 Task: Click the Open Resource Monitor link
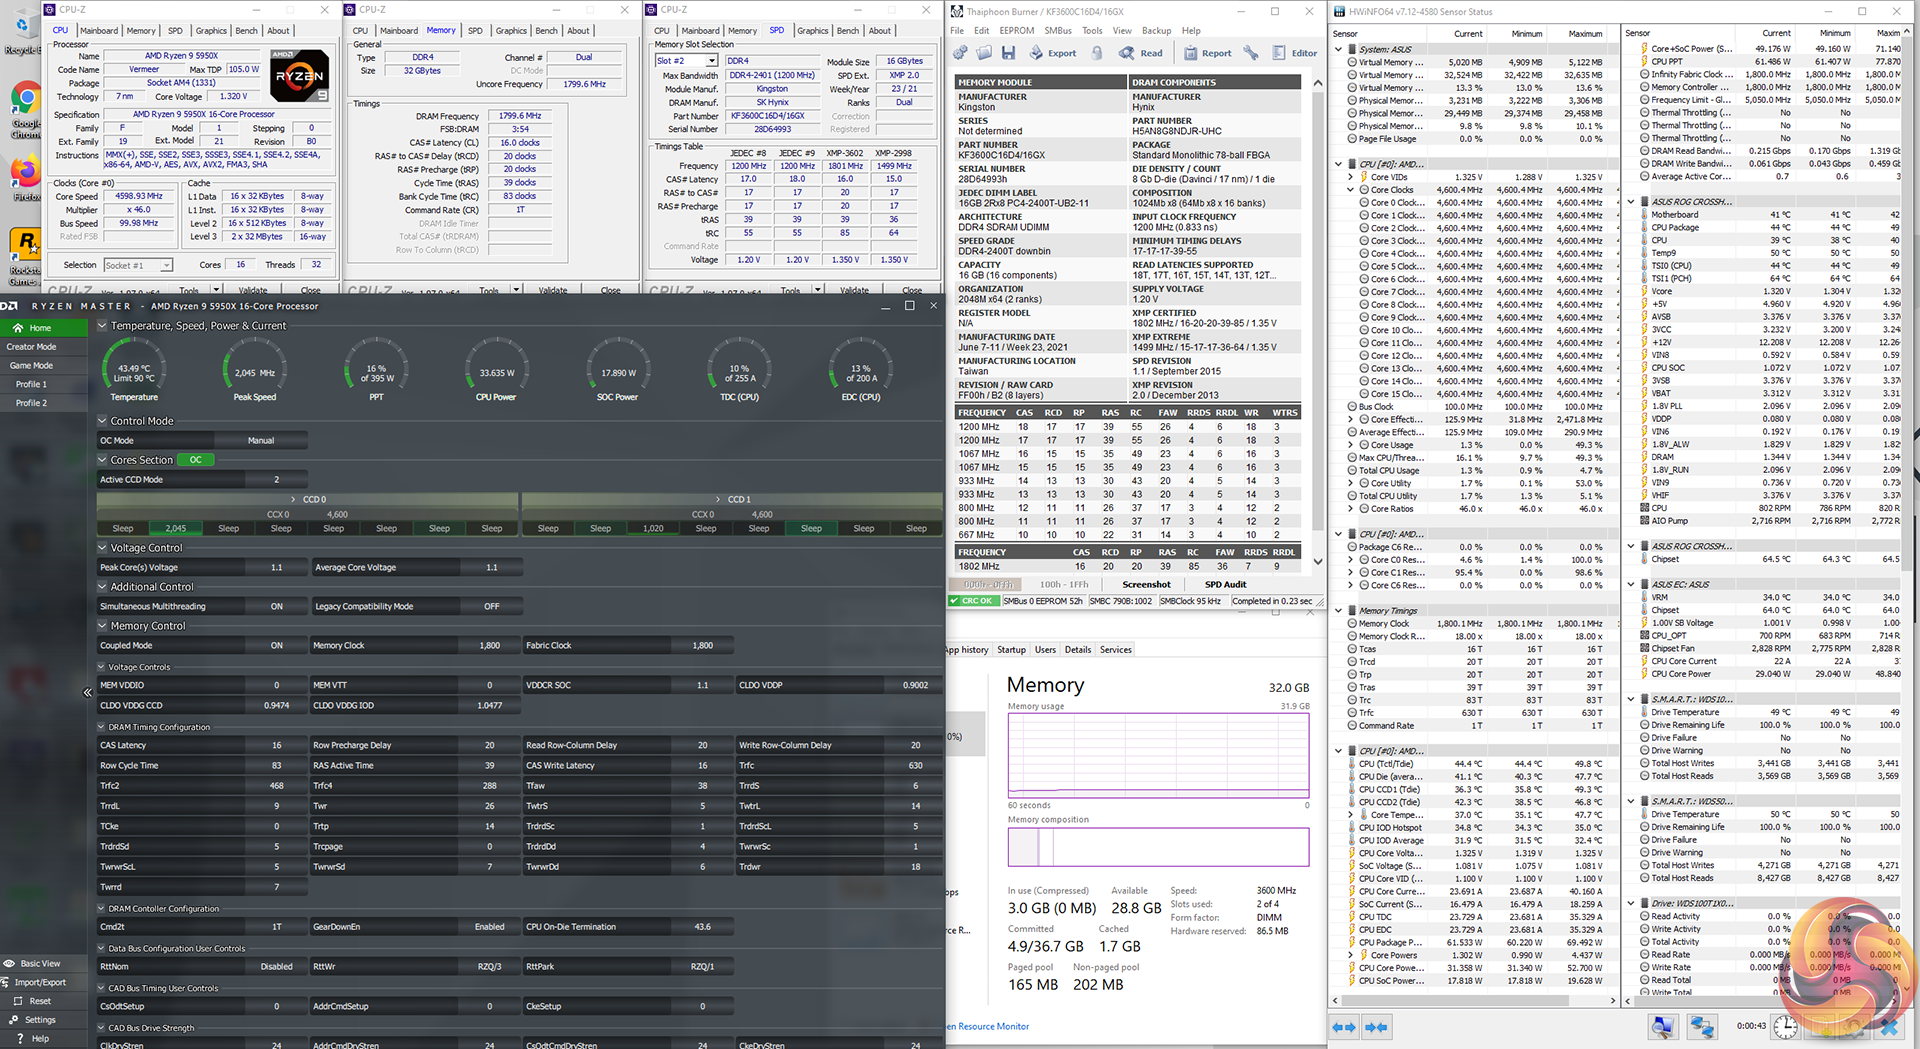(x=989, y=1026)
